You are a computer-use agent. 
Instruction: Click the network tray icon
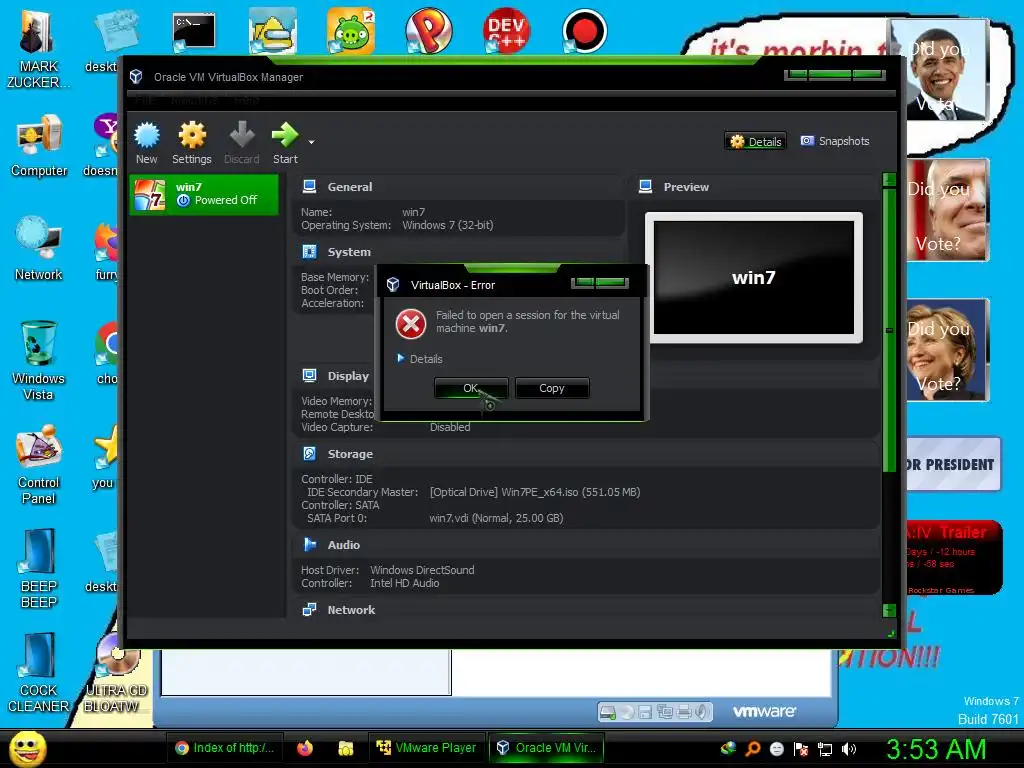coord(825,749)
